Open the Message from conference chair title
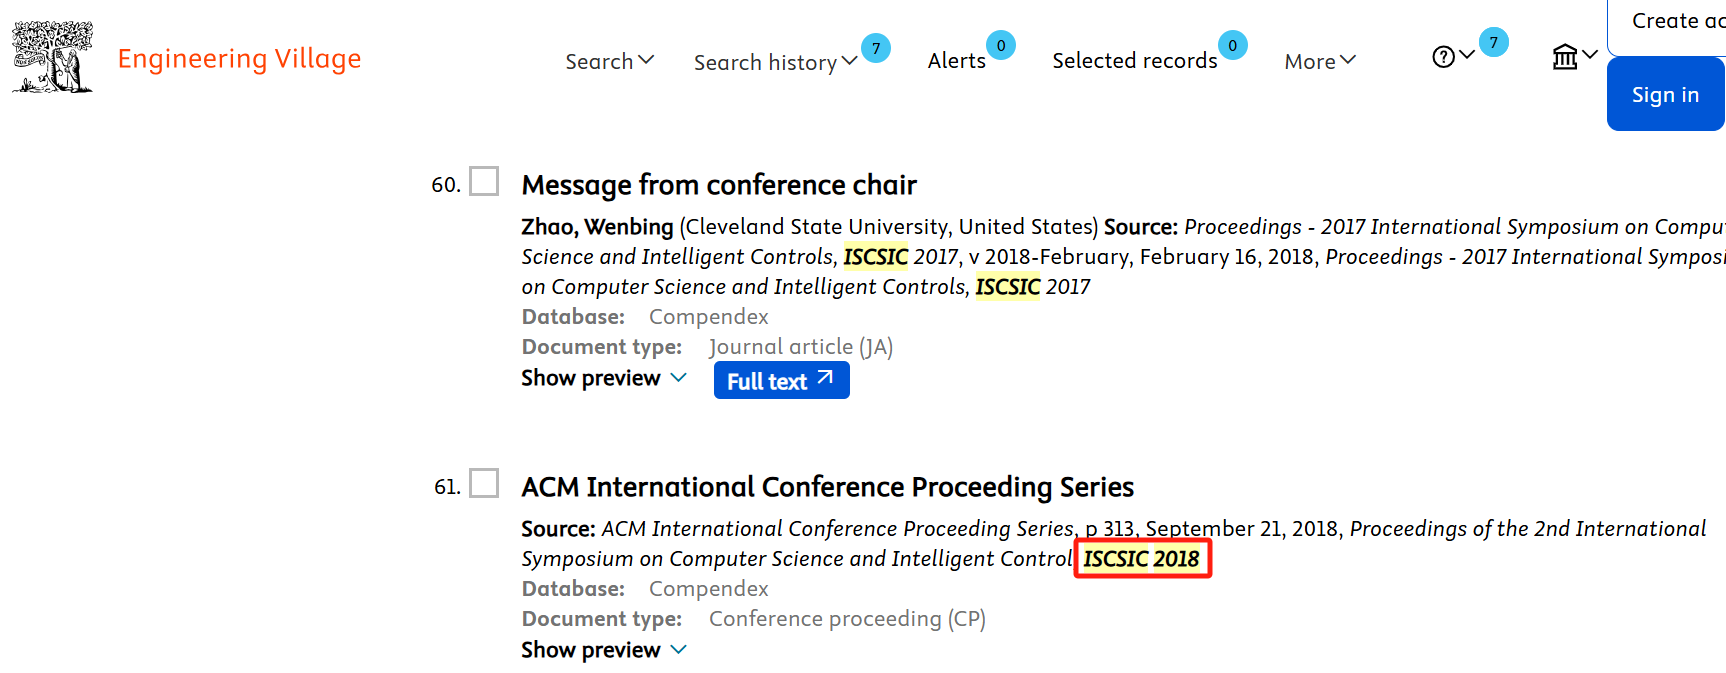This screenshot has height=673, width=1726. coord(719,185)
